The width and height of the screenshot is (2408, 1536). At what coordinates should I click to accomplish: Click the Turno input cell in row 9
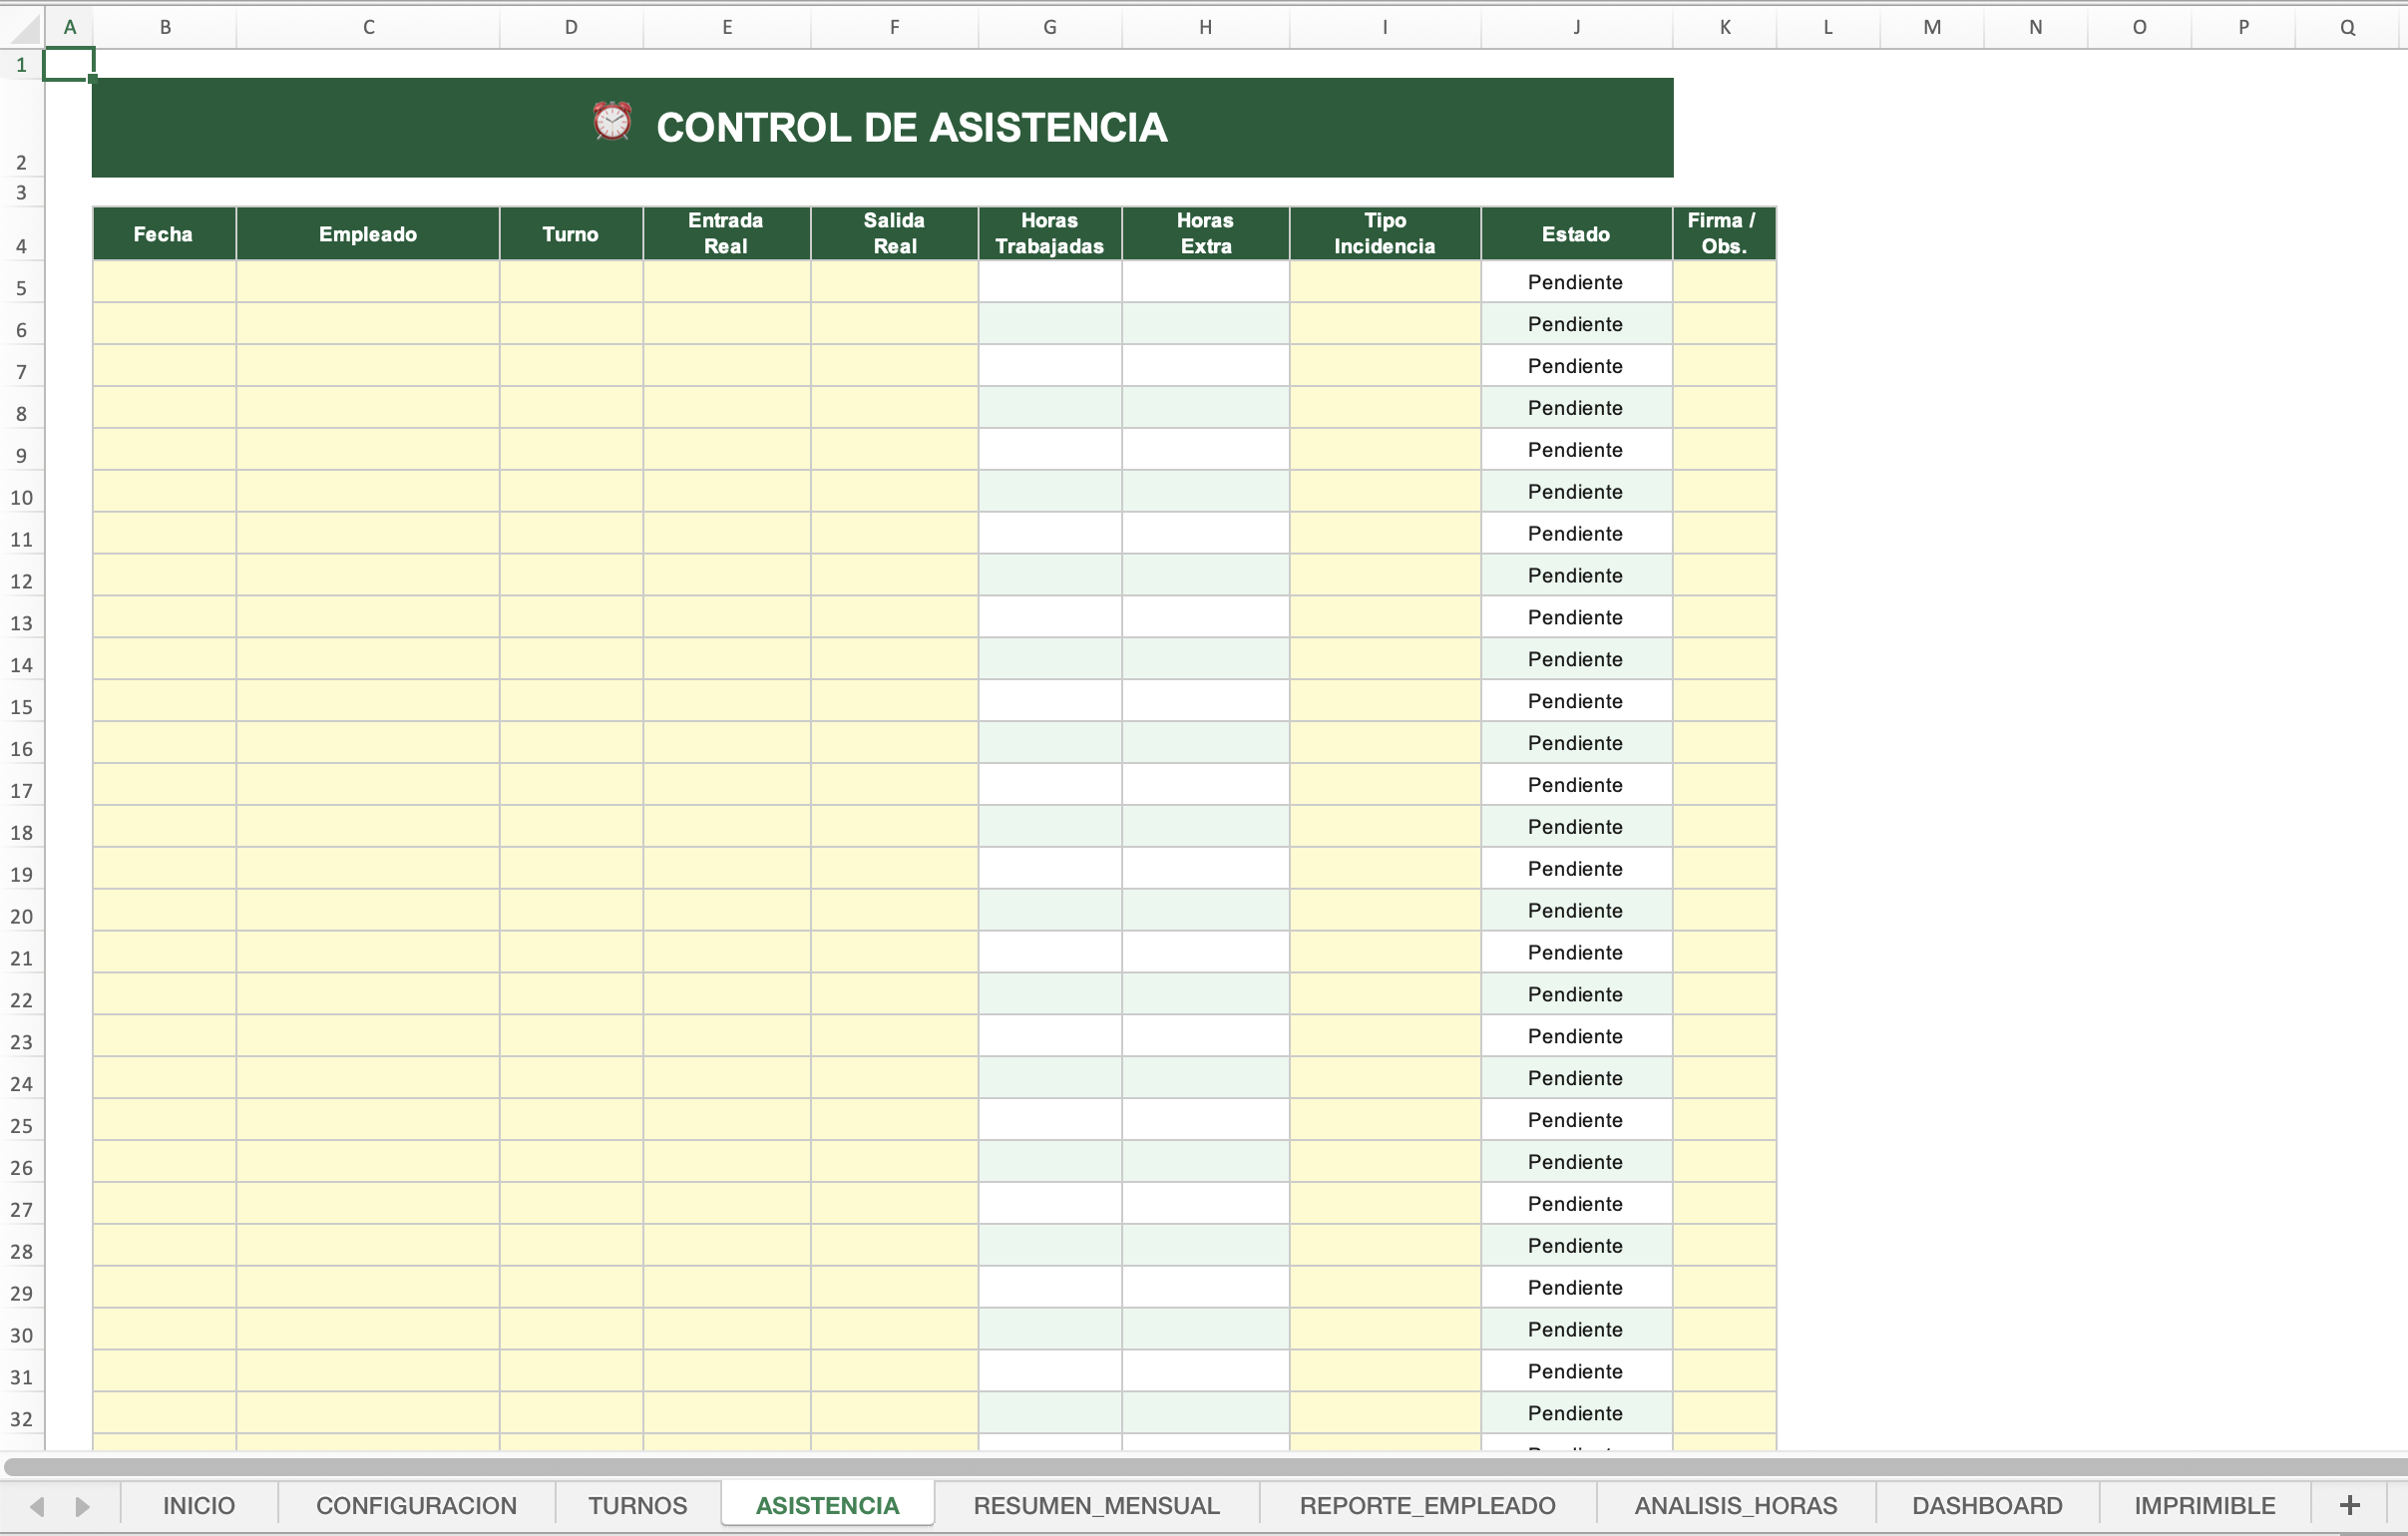(571, 450)
